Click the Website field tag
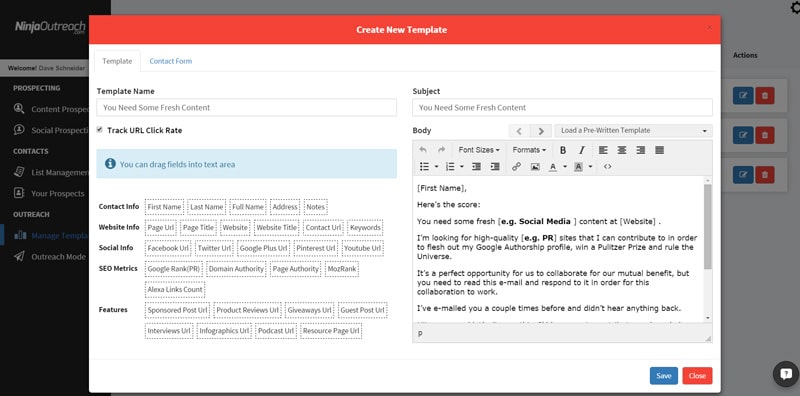The image size is (800, 396). coord(235,228)
